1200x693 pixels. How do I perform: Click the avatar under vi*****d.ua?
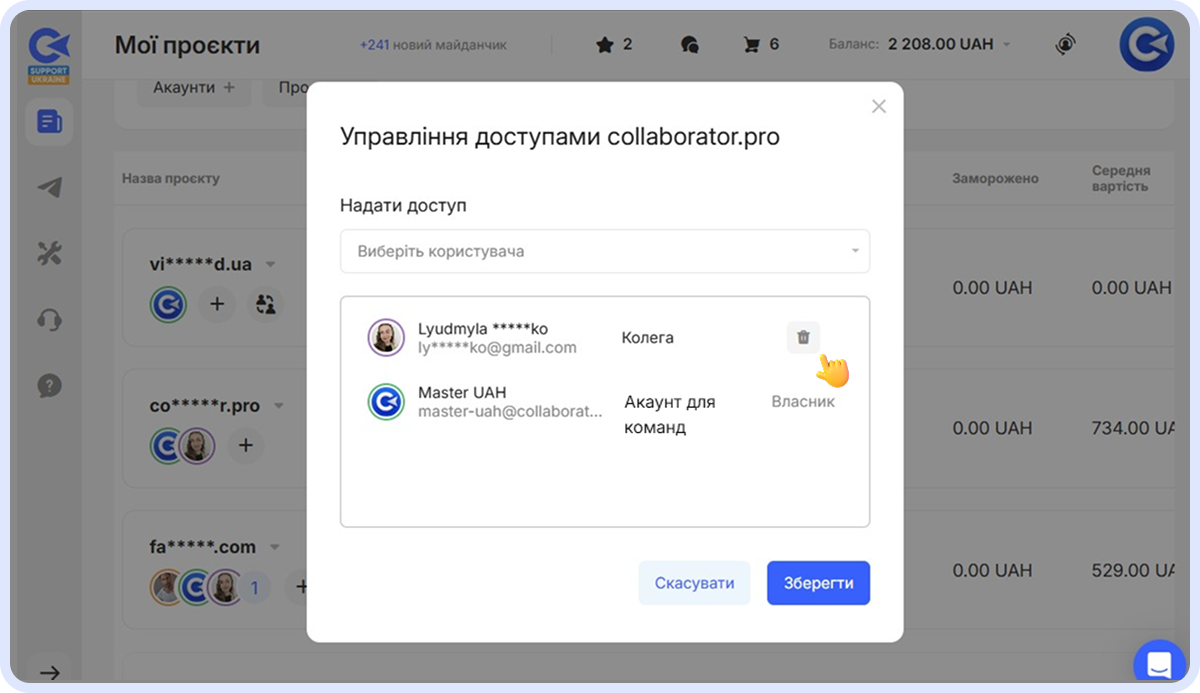click(x=169, y=304)
